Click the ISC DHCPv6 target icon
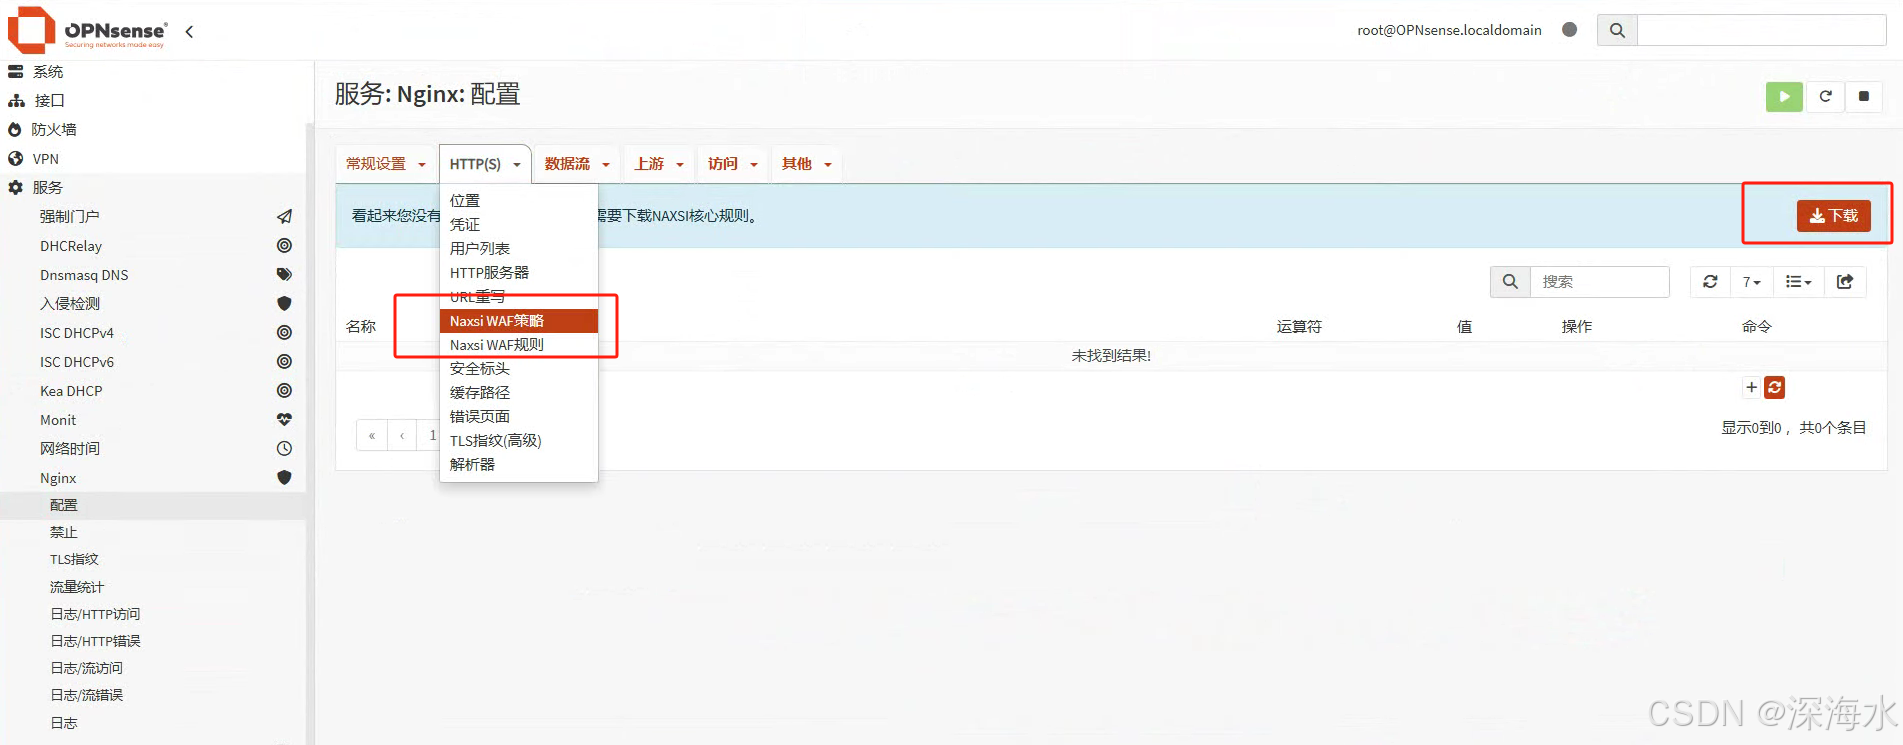 [x=284, y=361]
